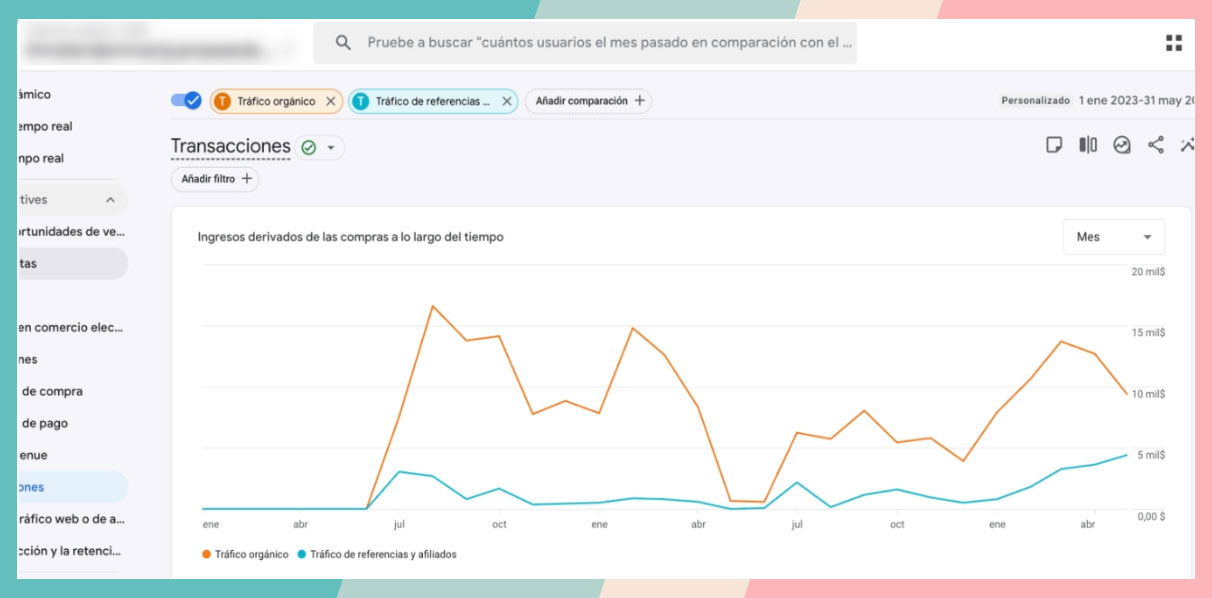Viewport: 1212px width, 598px height.
Task: Select the 'de pago' sidebar report
Action: click(45, 423)
